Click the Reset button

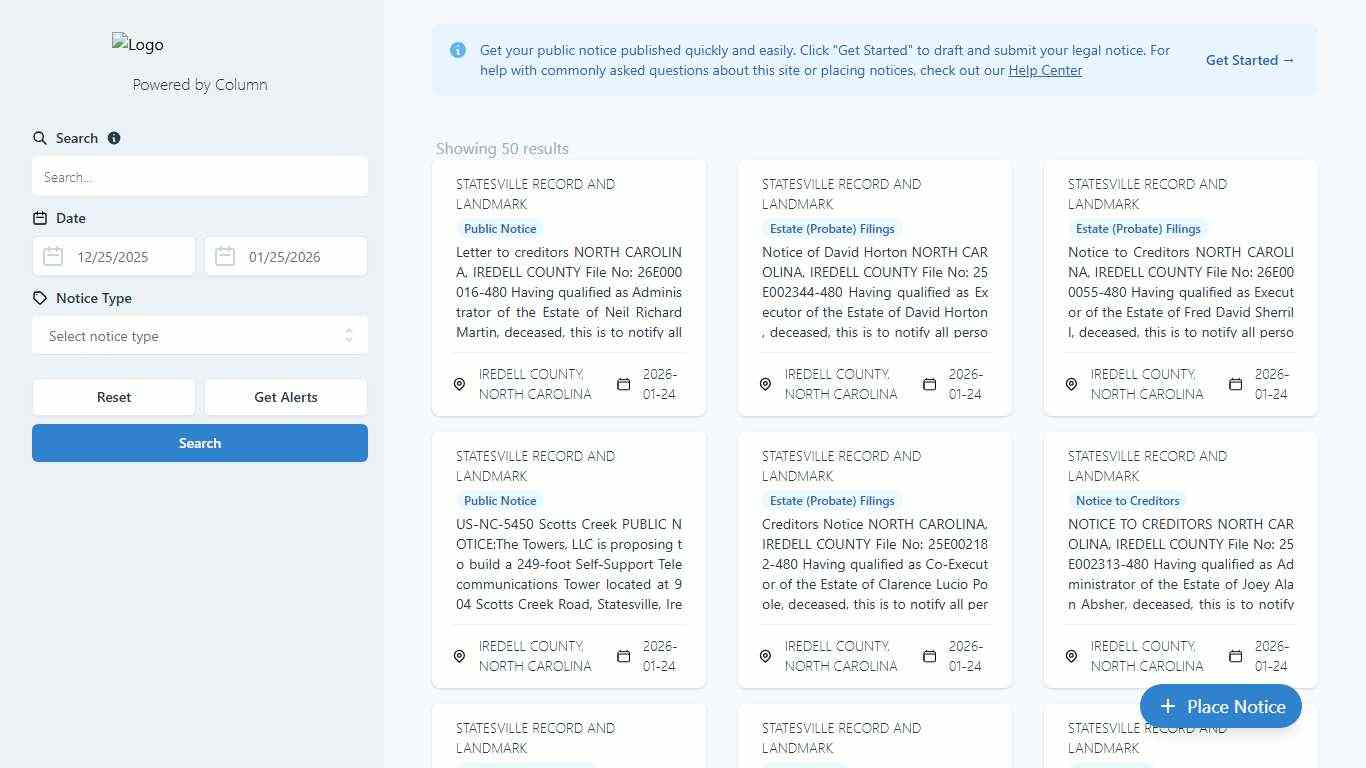pyautogui.click(x=114, y=397)
